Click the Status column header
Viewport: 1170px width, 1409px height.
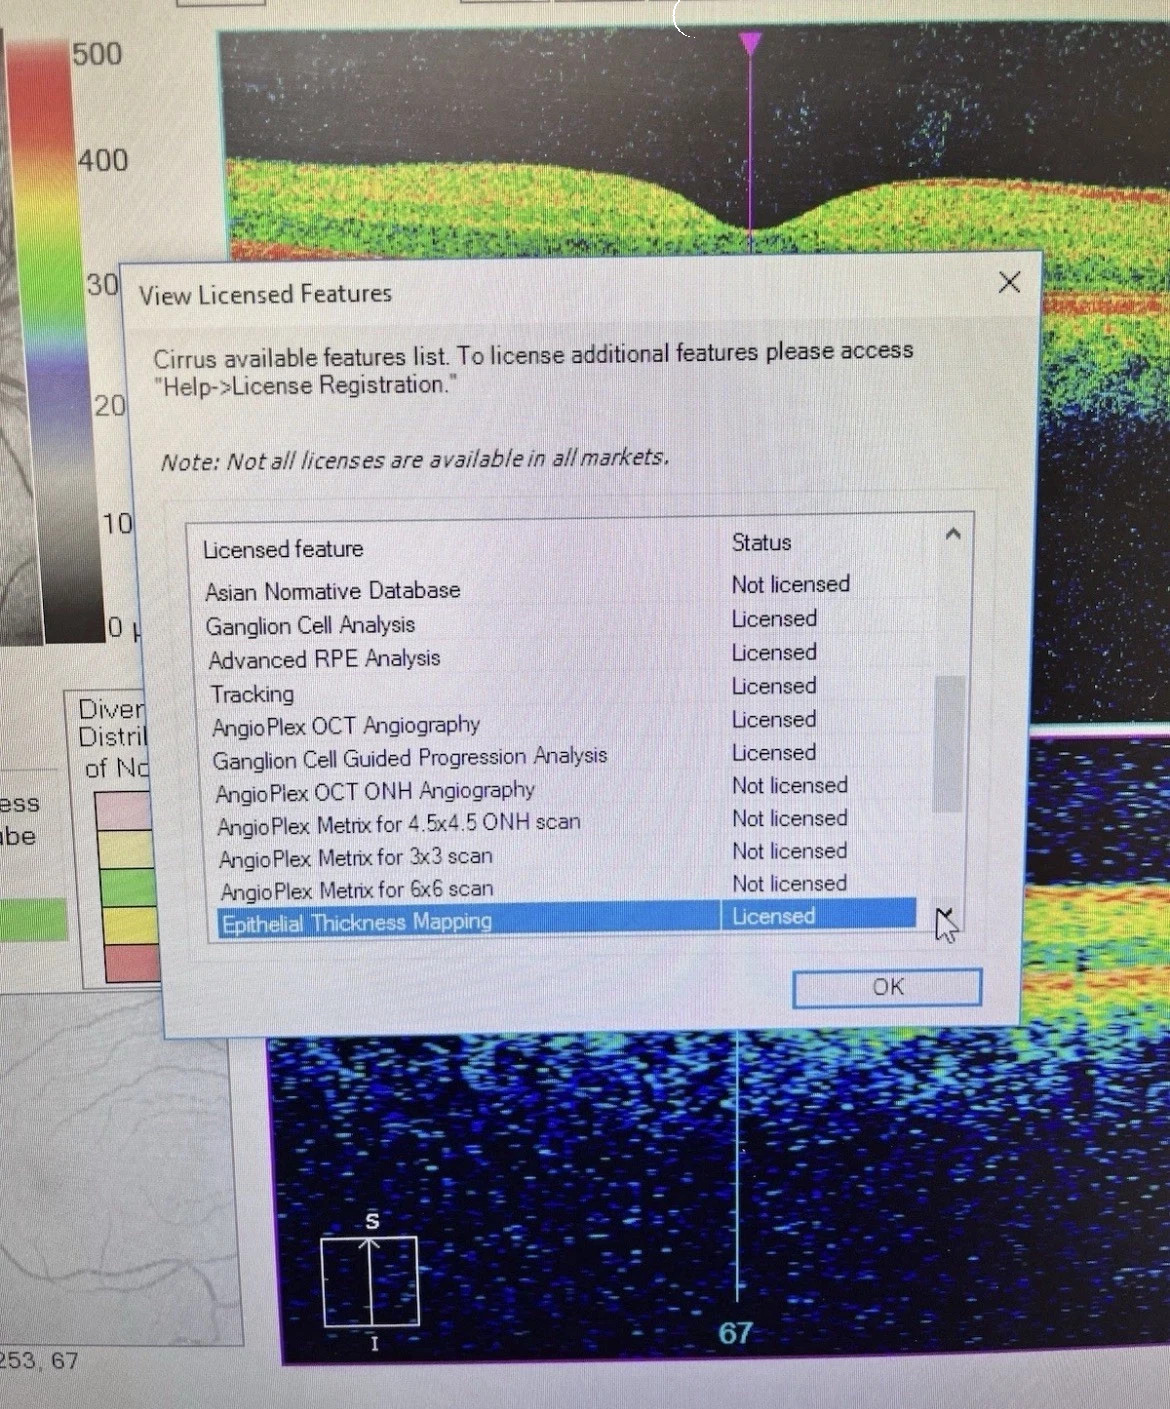[761, 542]
